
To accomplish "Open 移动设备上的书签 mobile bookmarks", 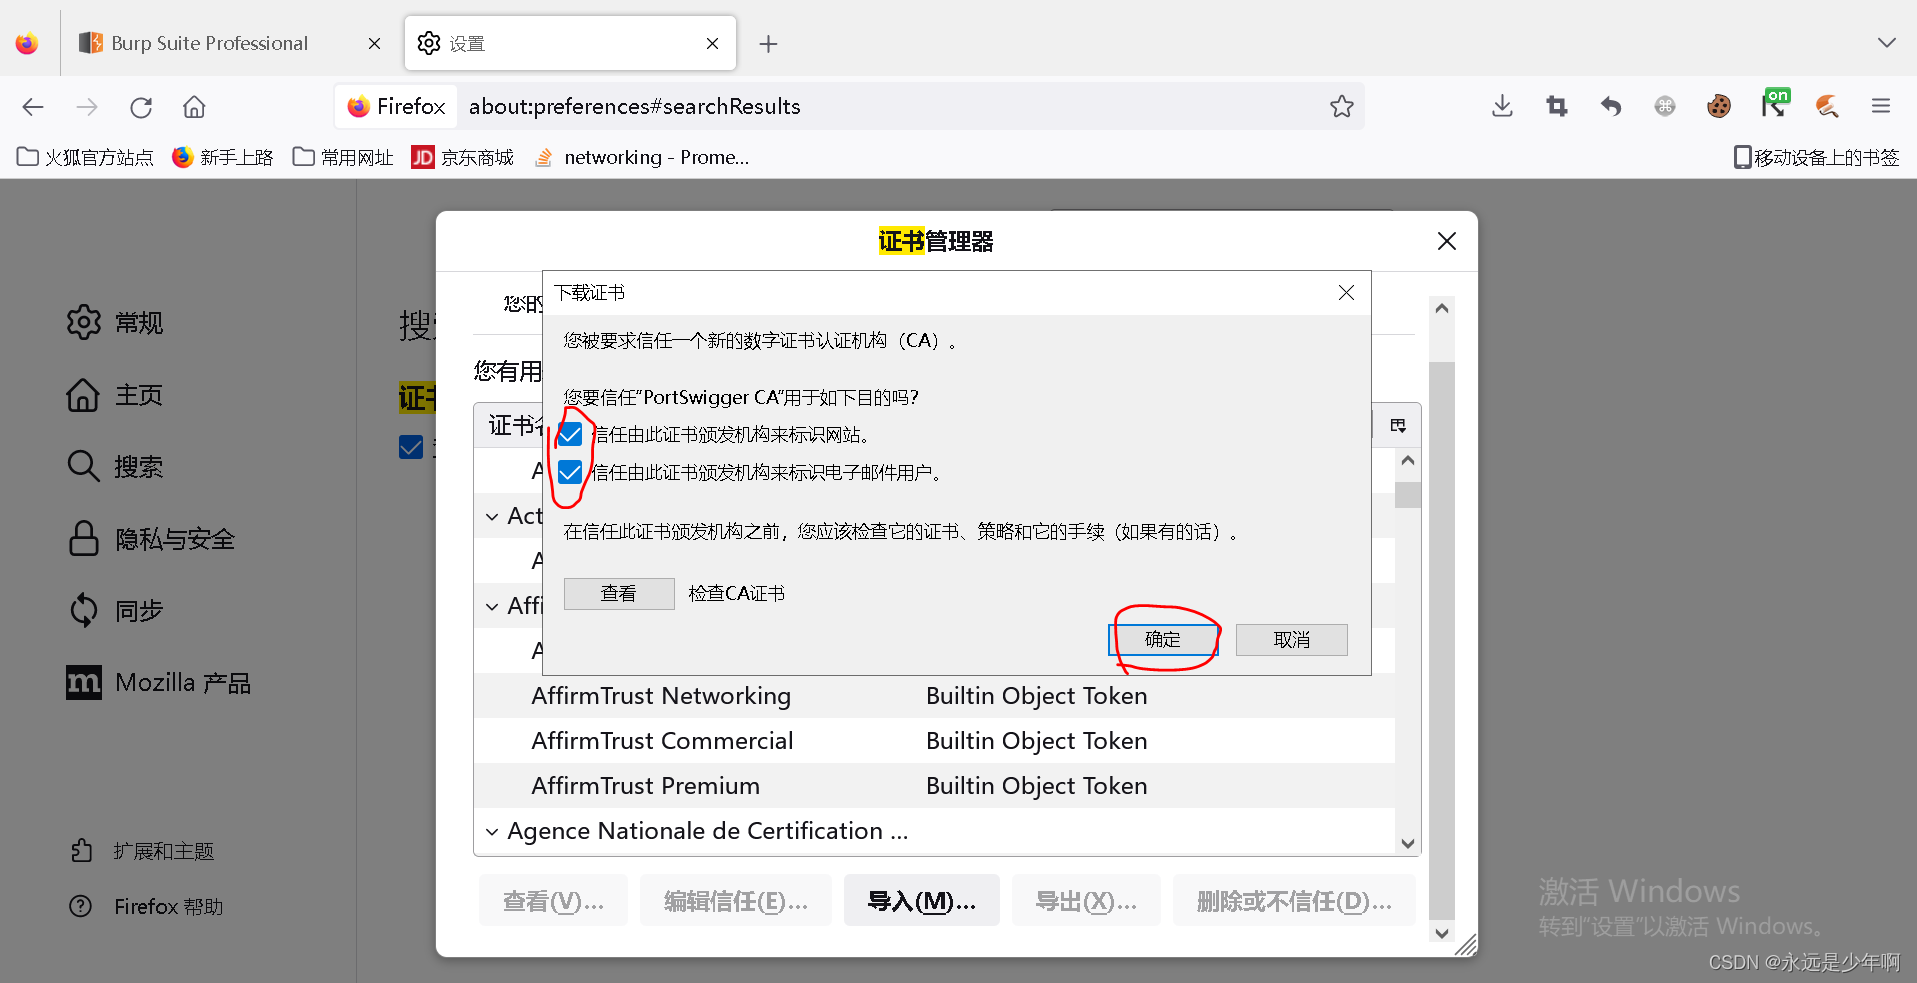I will coord(1816,157).
